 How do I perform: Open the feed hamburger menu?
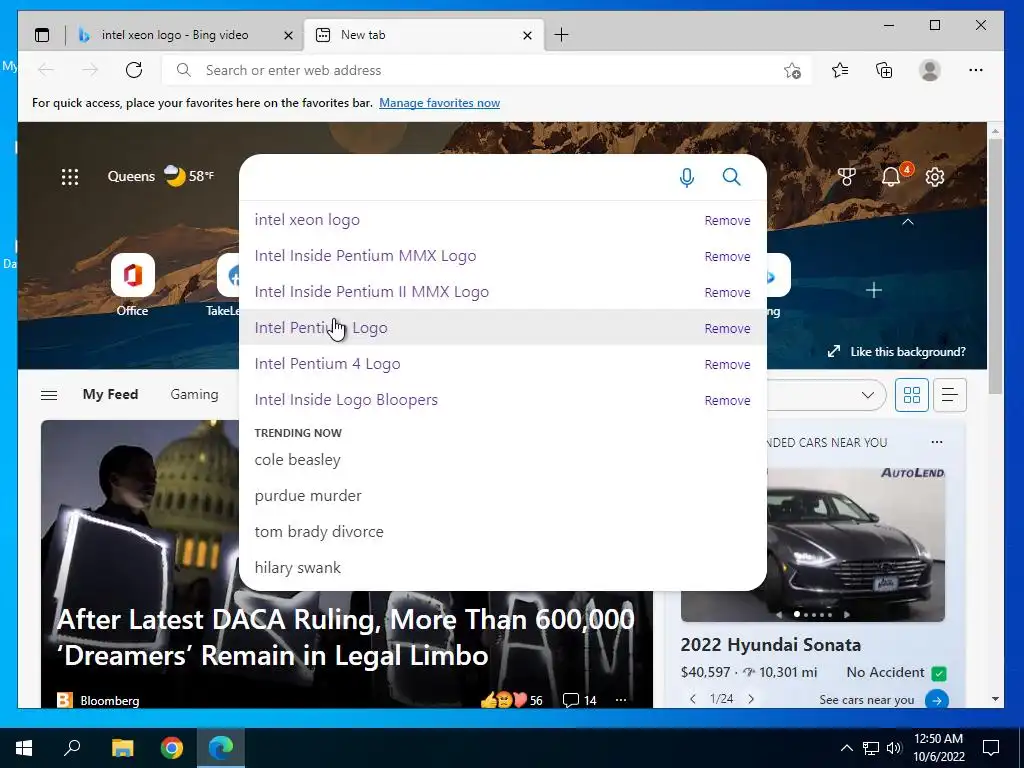[49, 395]
